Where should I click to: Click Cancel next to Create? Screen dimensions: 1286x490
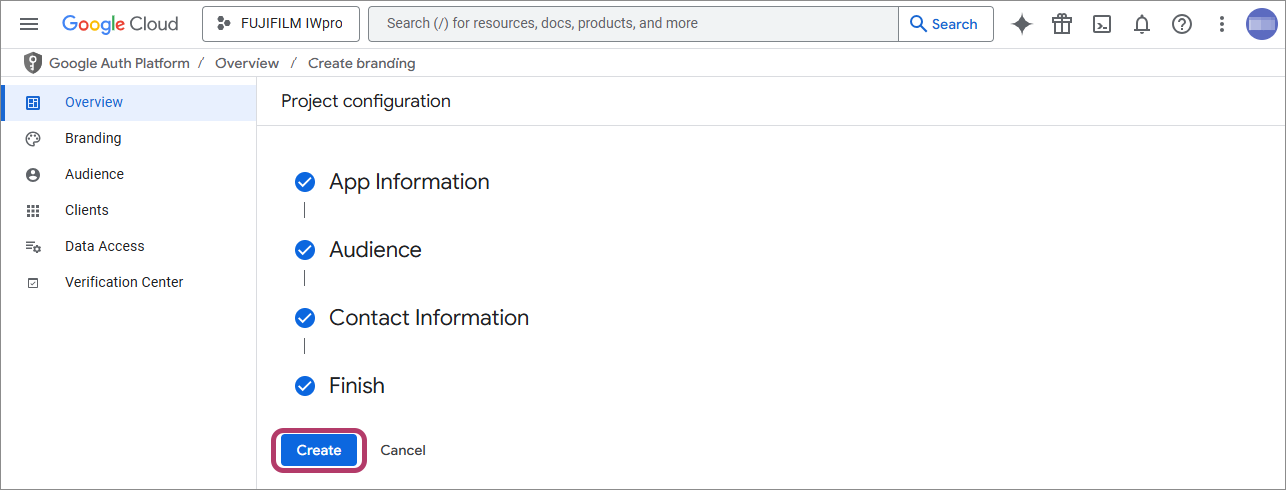point(403,450)
